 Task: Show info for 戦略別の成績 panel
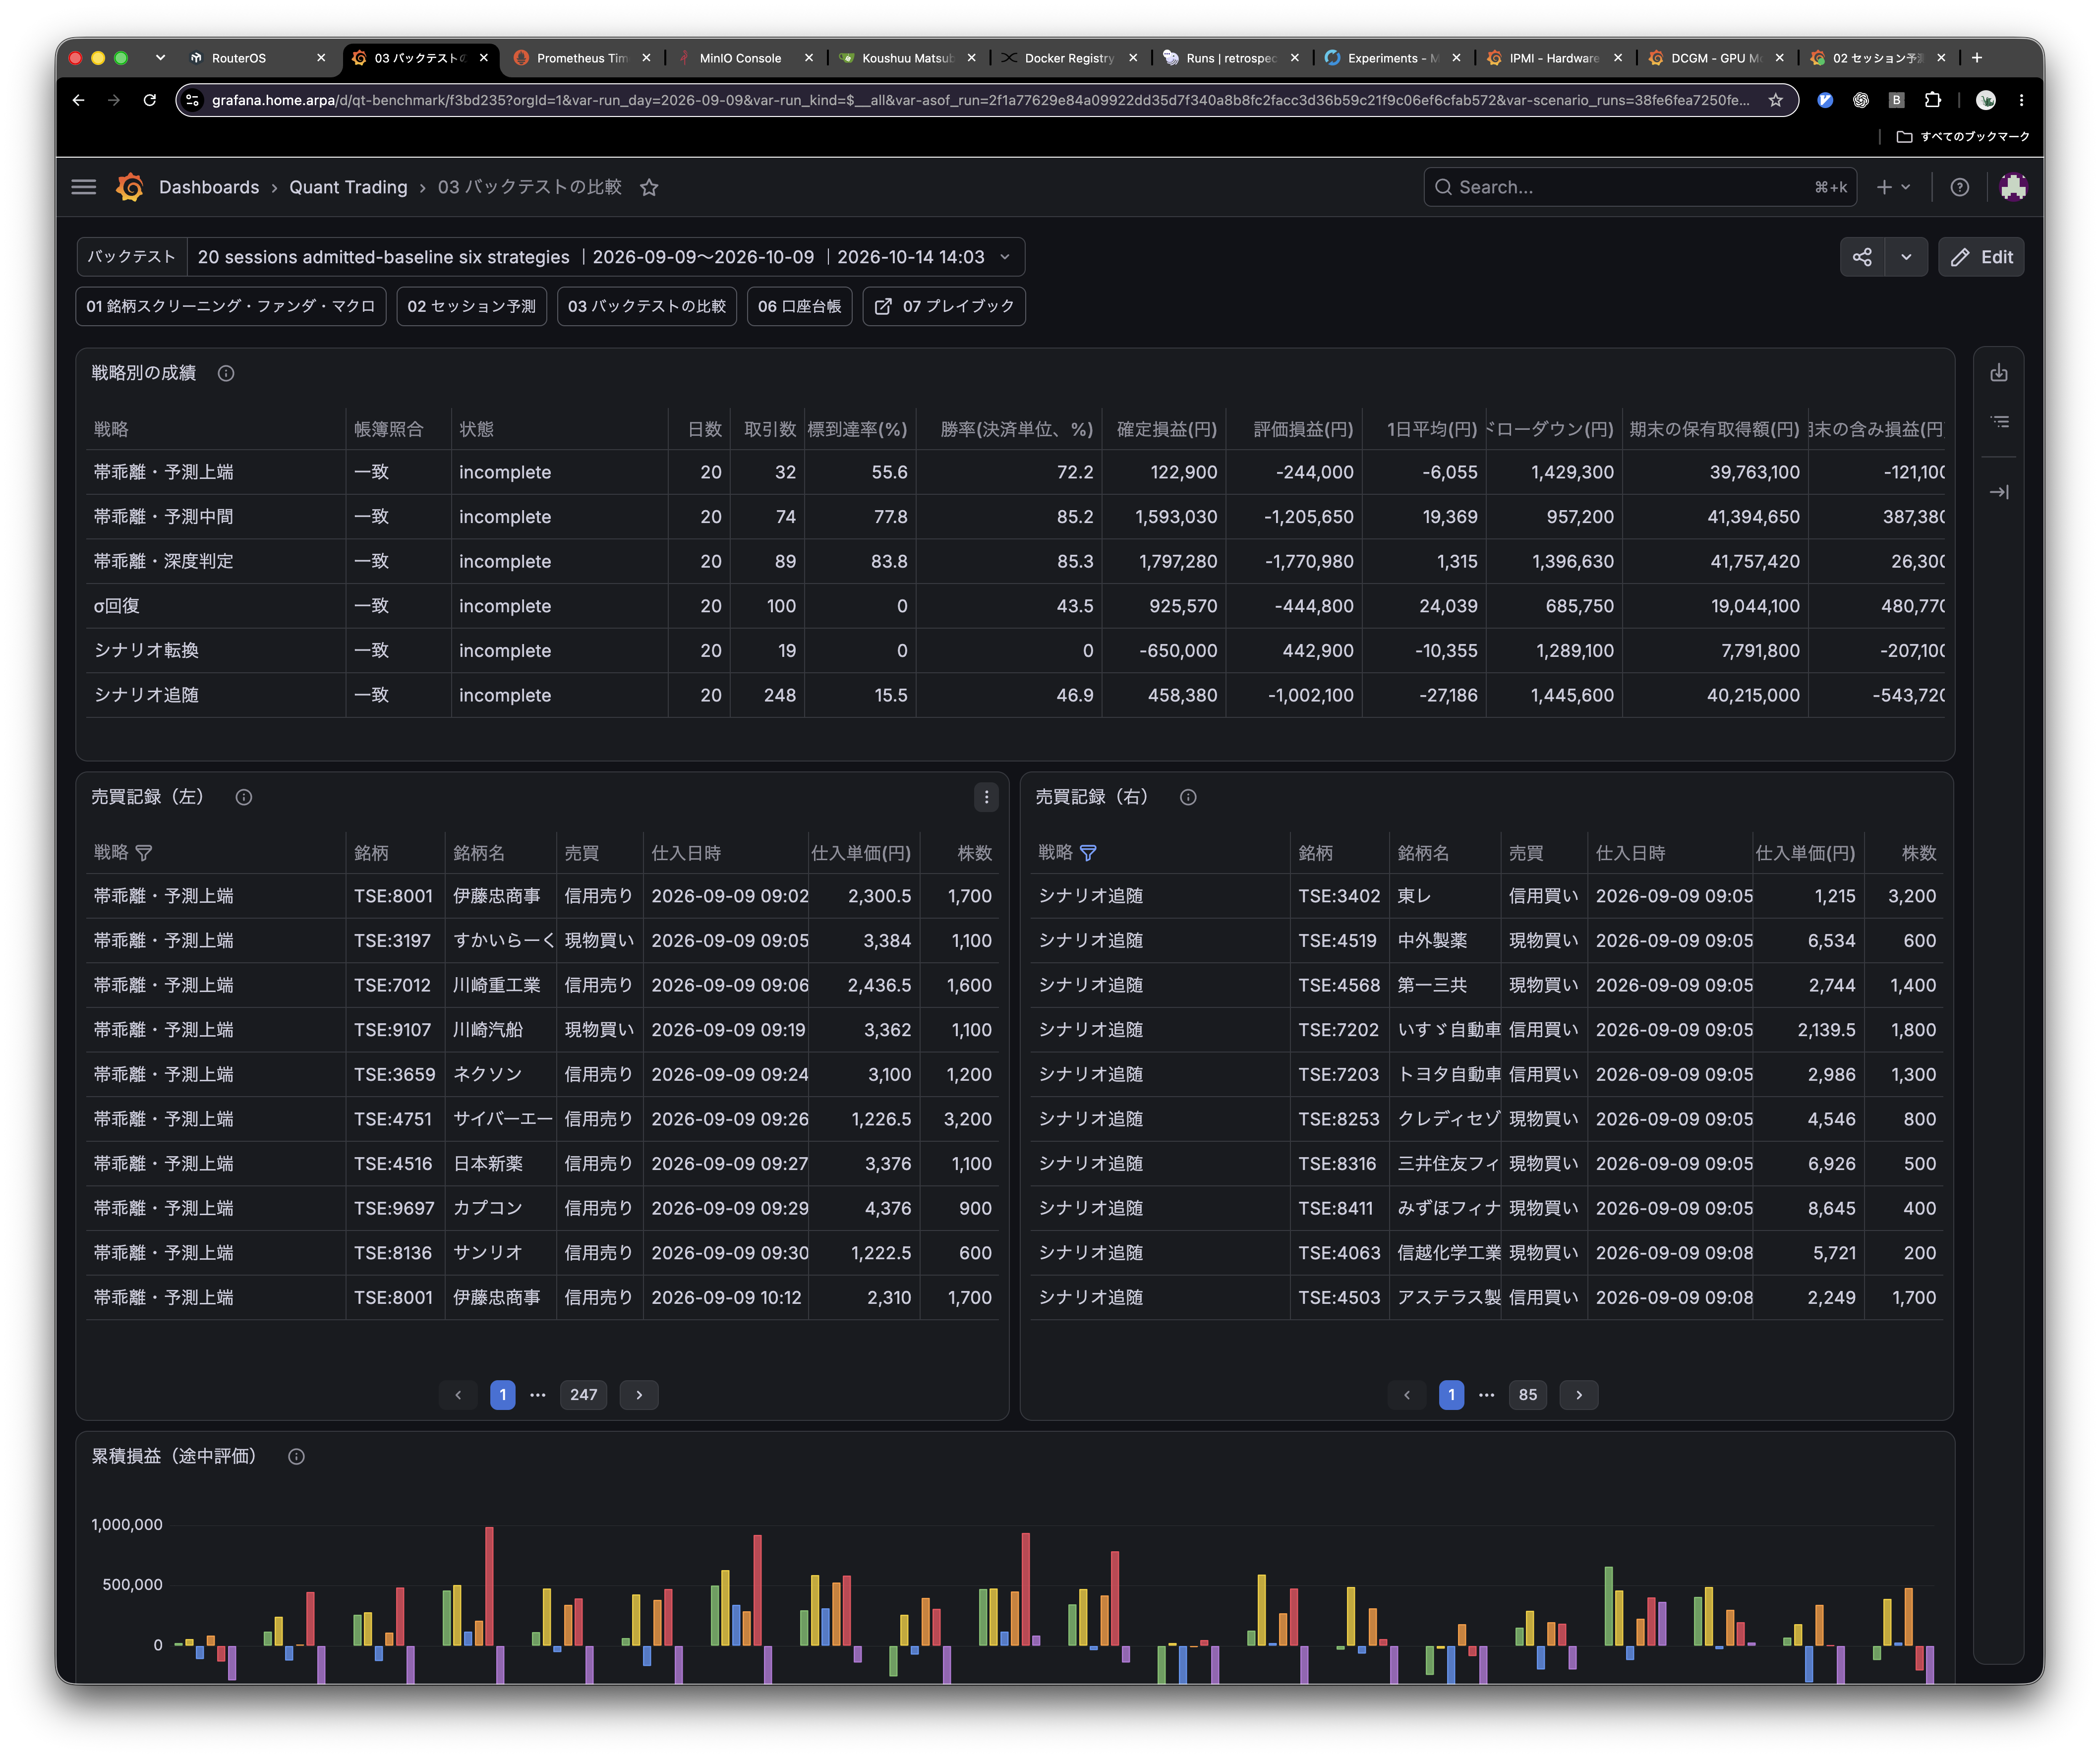click(x=226, y=373)
